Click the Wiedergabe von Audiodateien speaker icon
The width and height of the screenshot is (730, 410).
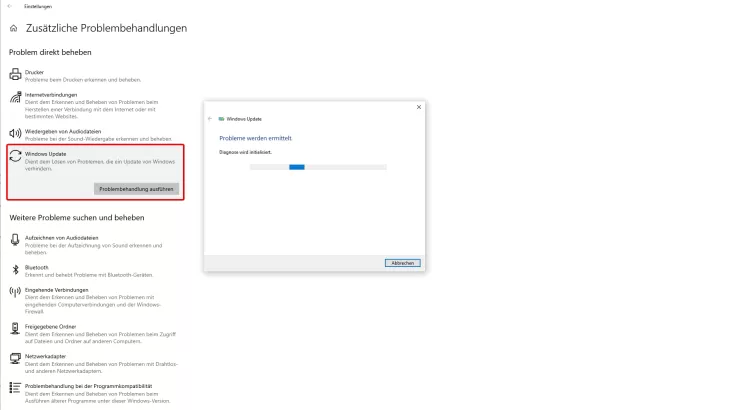[15, 133]
